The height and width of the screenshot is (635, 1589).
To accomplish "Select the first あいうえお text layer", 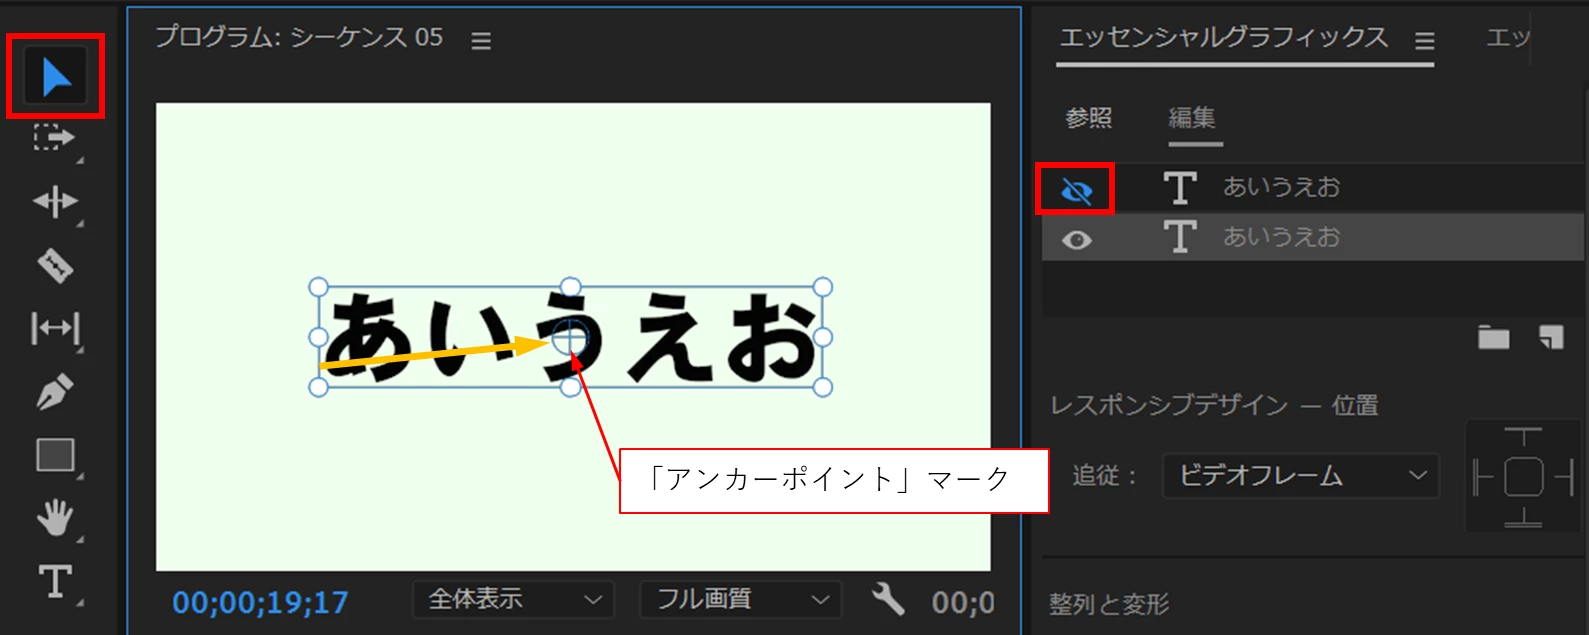I will pos(1313,187).
